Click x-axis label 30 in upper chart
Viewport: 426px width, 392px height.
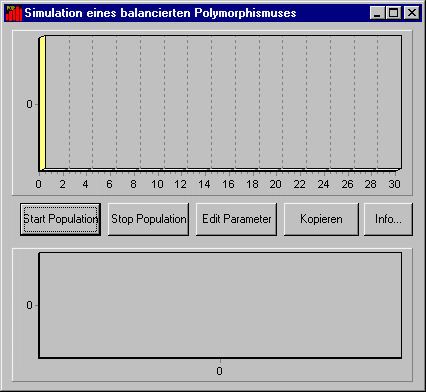coord(394,184)
